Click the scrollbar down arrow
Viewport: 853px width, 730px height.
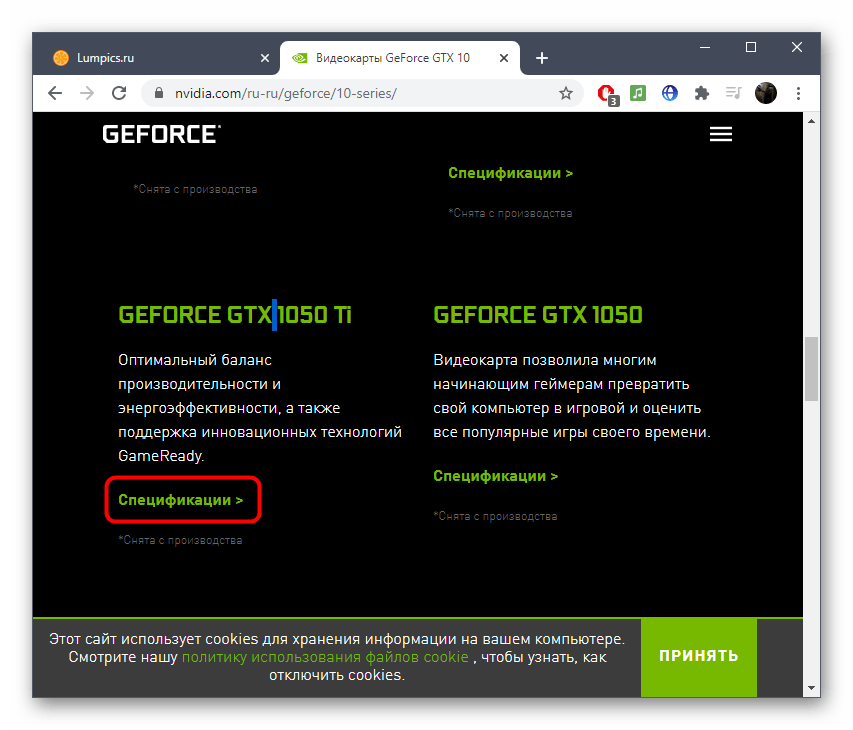coord(812,688)
